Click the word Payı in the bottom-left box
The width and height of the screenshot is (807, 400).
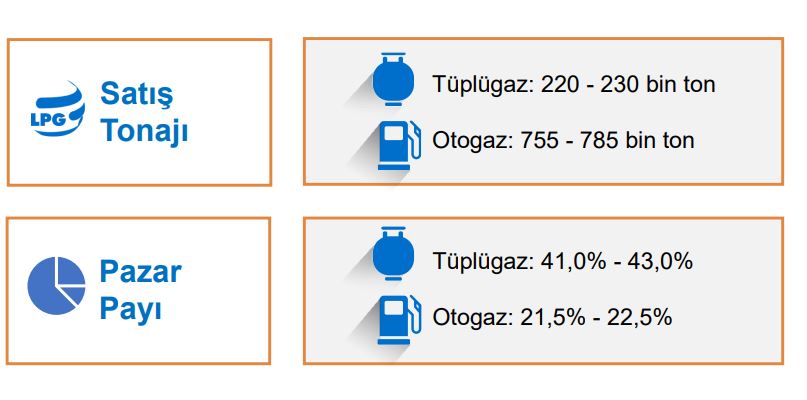(131, 309)
